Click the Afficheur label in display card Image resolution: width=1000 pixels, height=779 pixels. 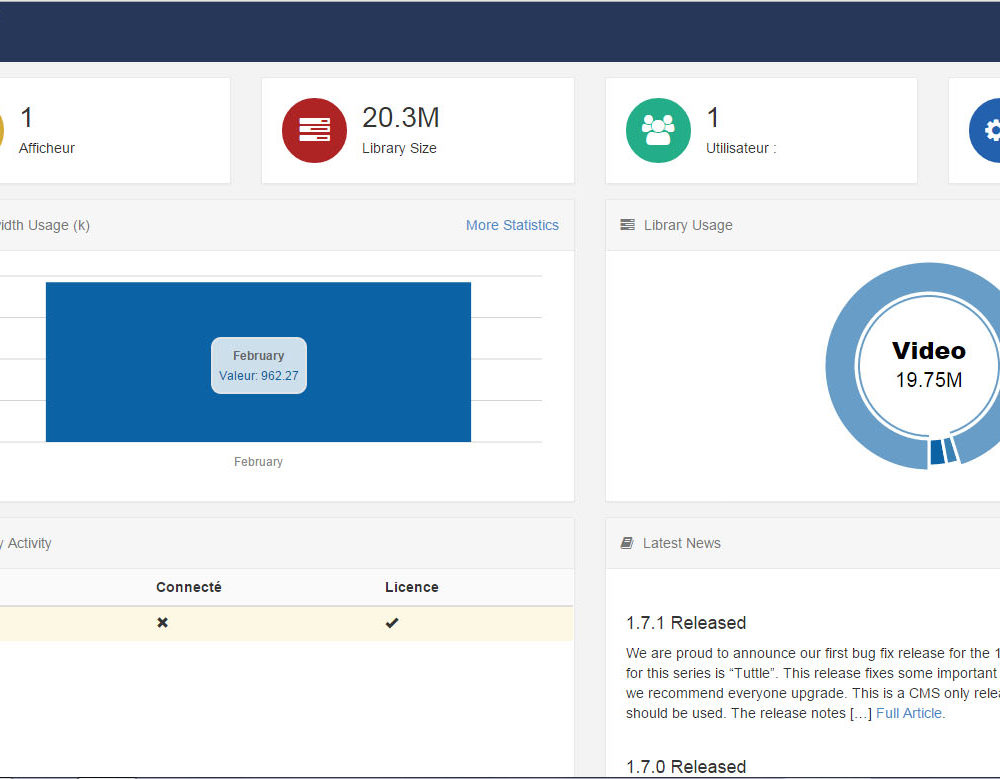[47, 148]
